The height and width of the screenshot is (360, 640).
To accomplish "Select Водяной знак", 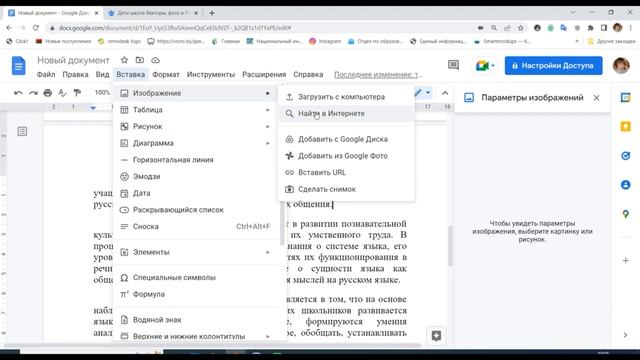I will pyautogui.click(x=196, y=320).
